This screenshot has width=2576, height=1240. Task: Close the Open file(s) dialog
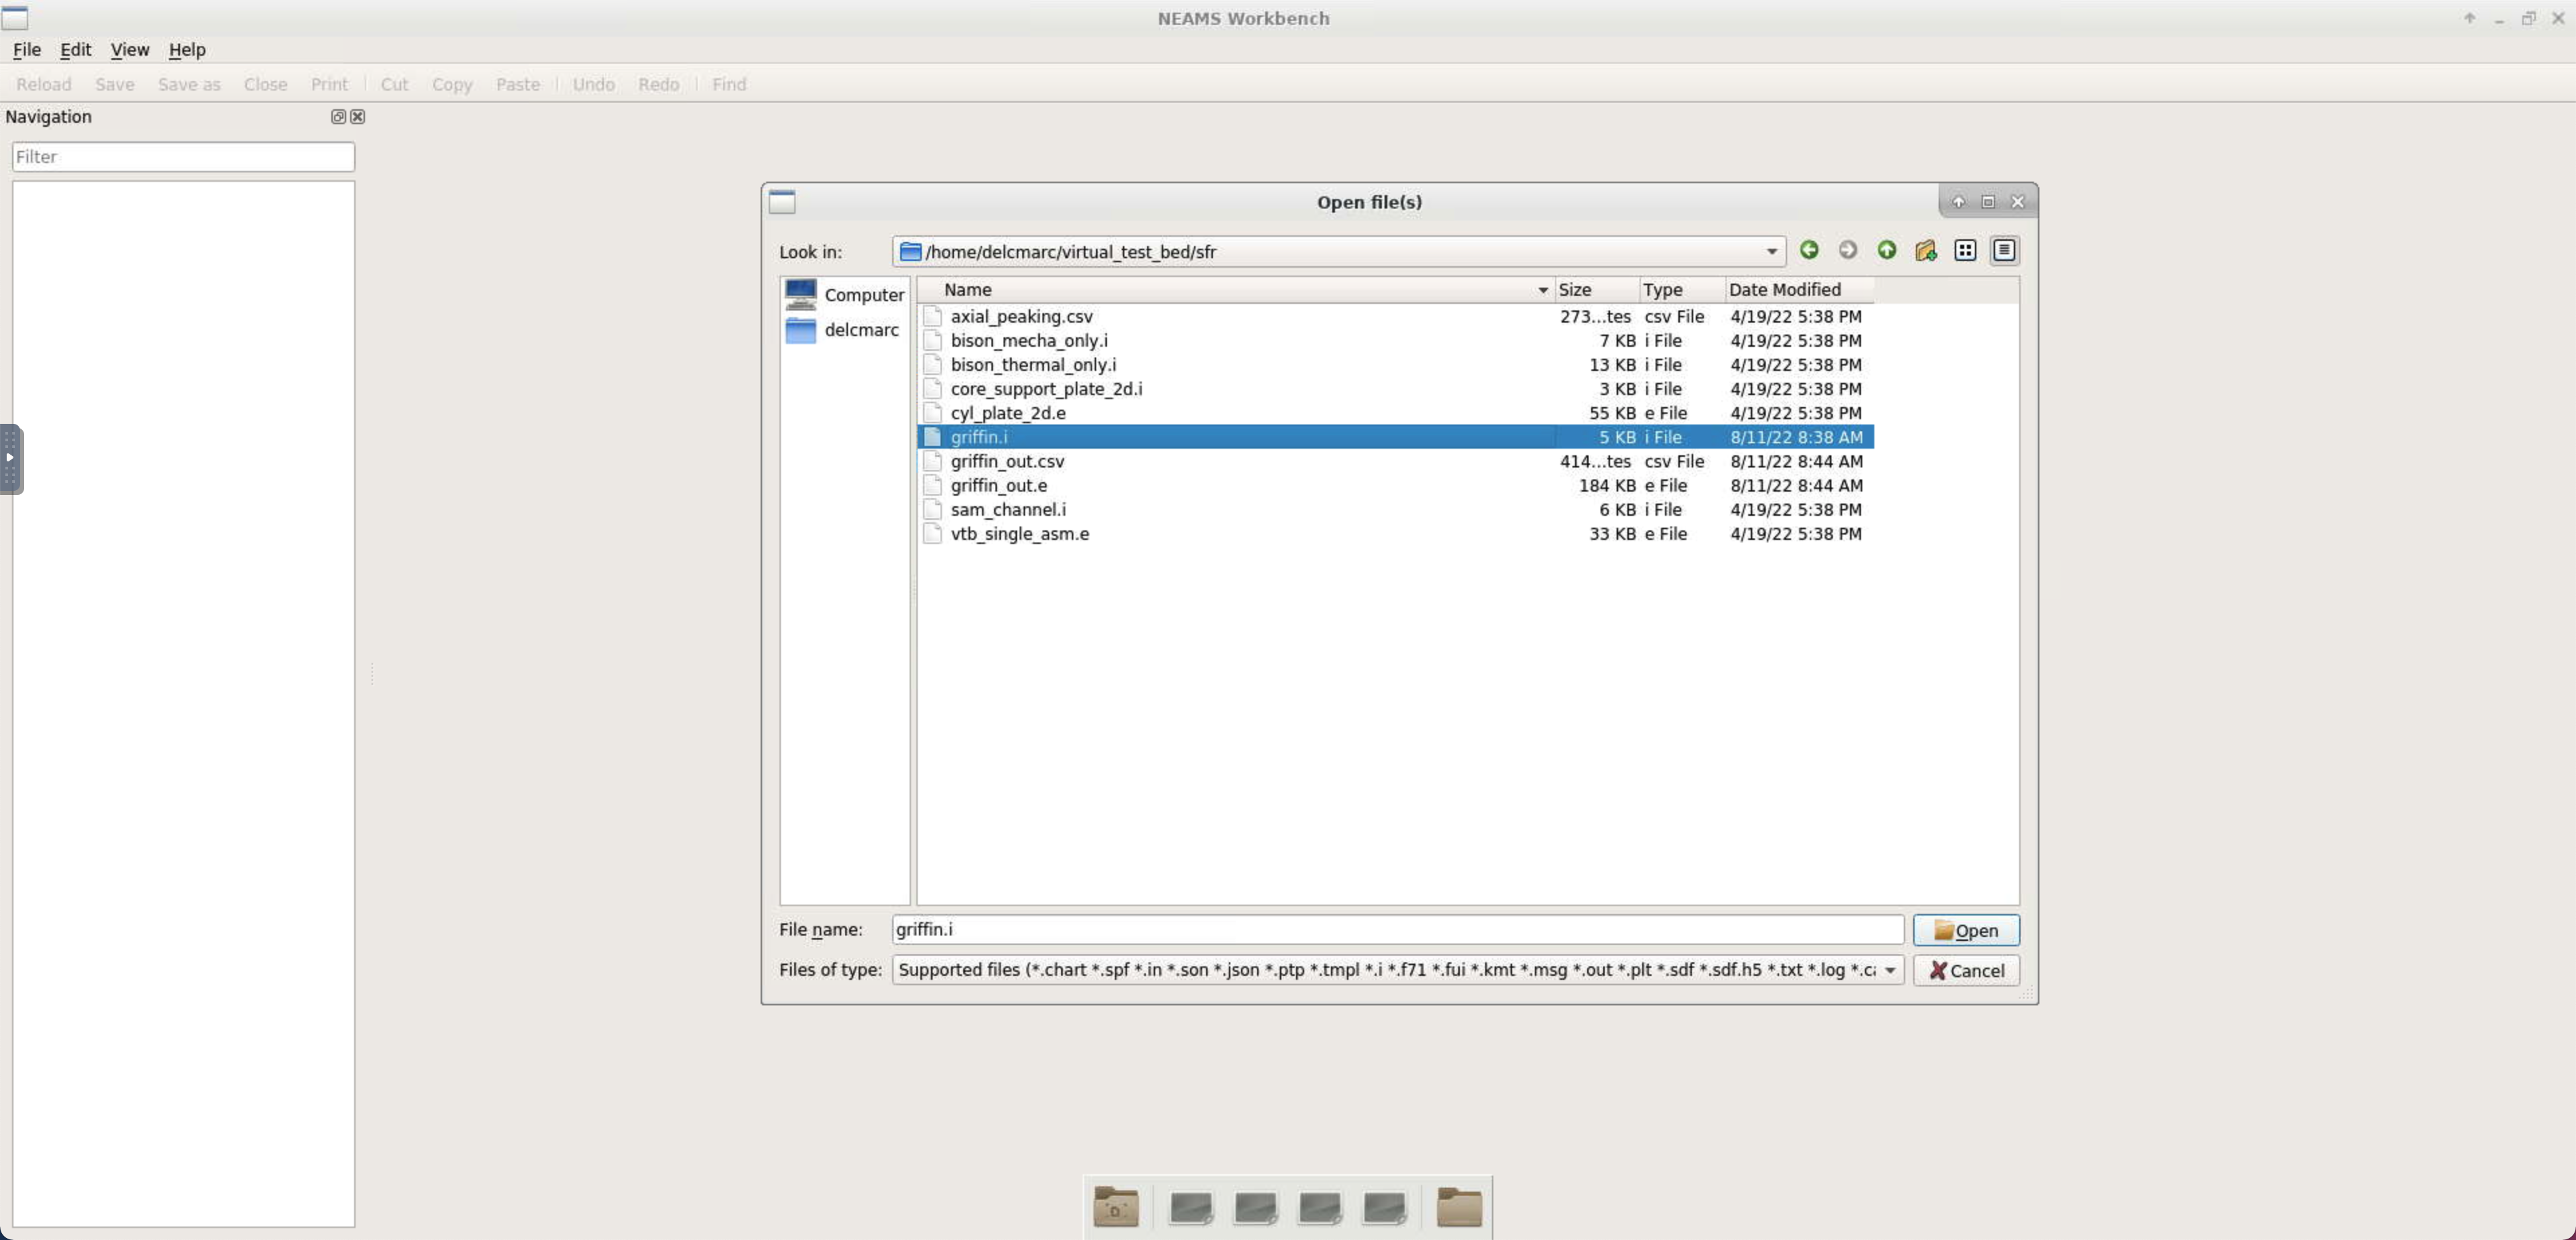pyautogui.click(x=2017, y=202)
